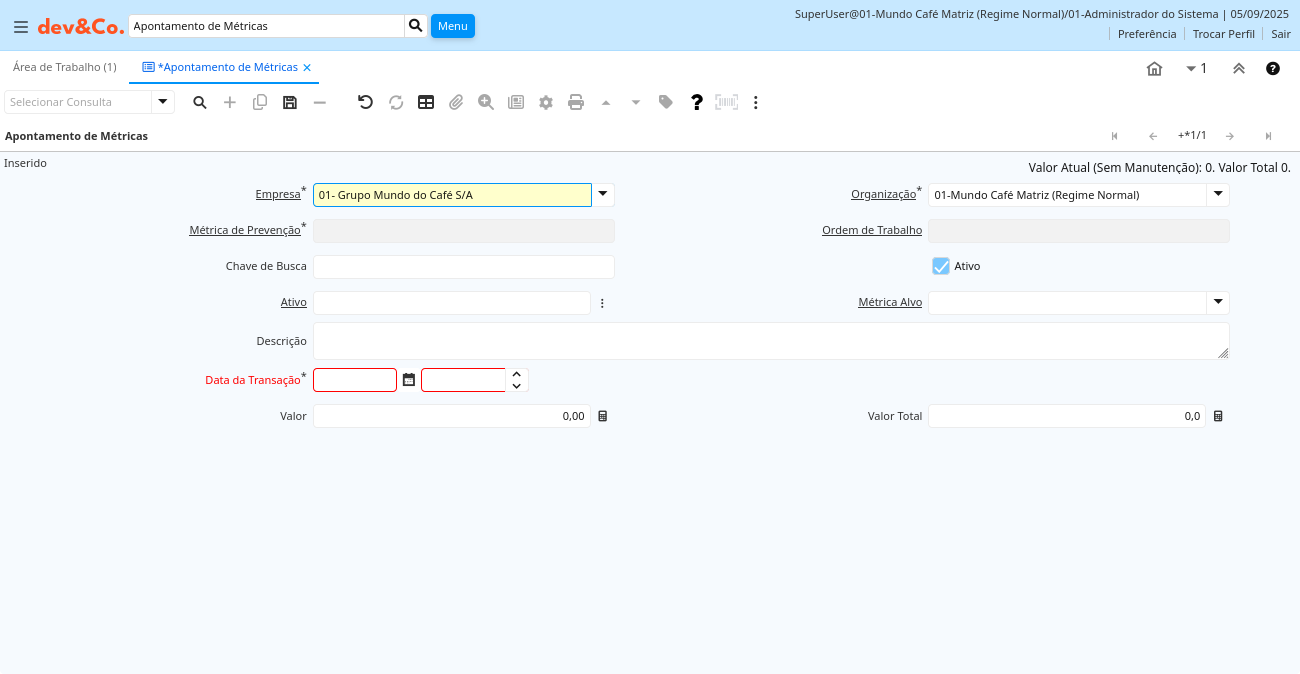Uncheck the Ativo checkbox
The image size is (1300, 674).
pyautogui.click(x=941, y=266)
